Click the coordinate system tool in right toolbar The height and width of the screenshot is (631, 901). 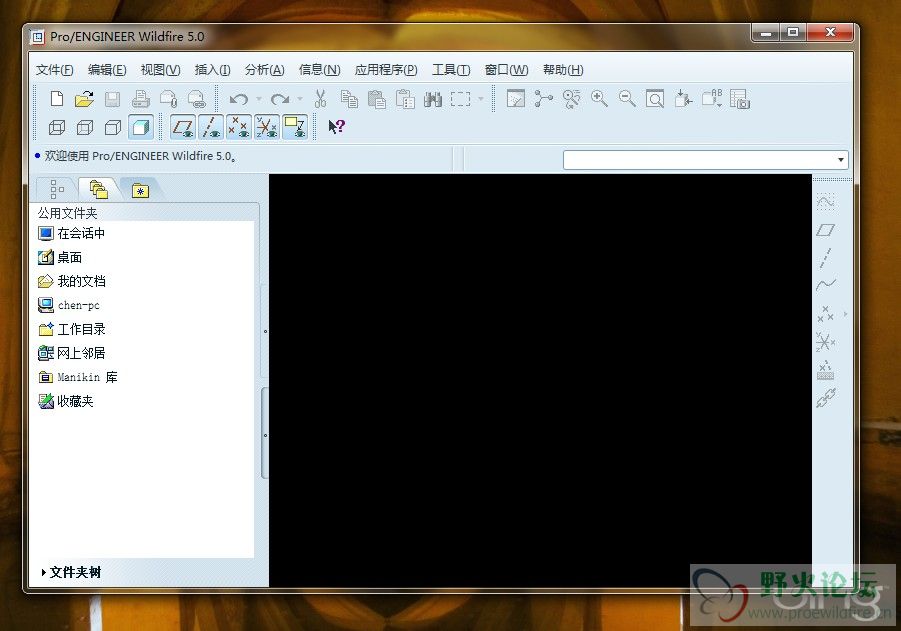[826, 341]
